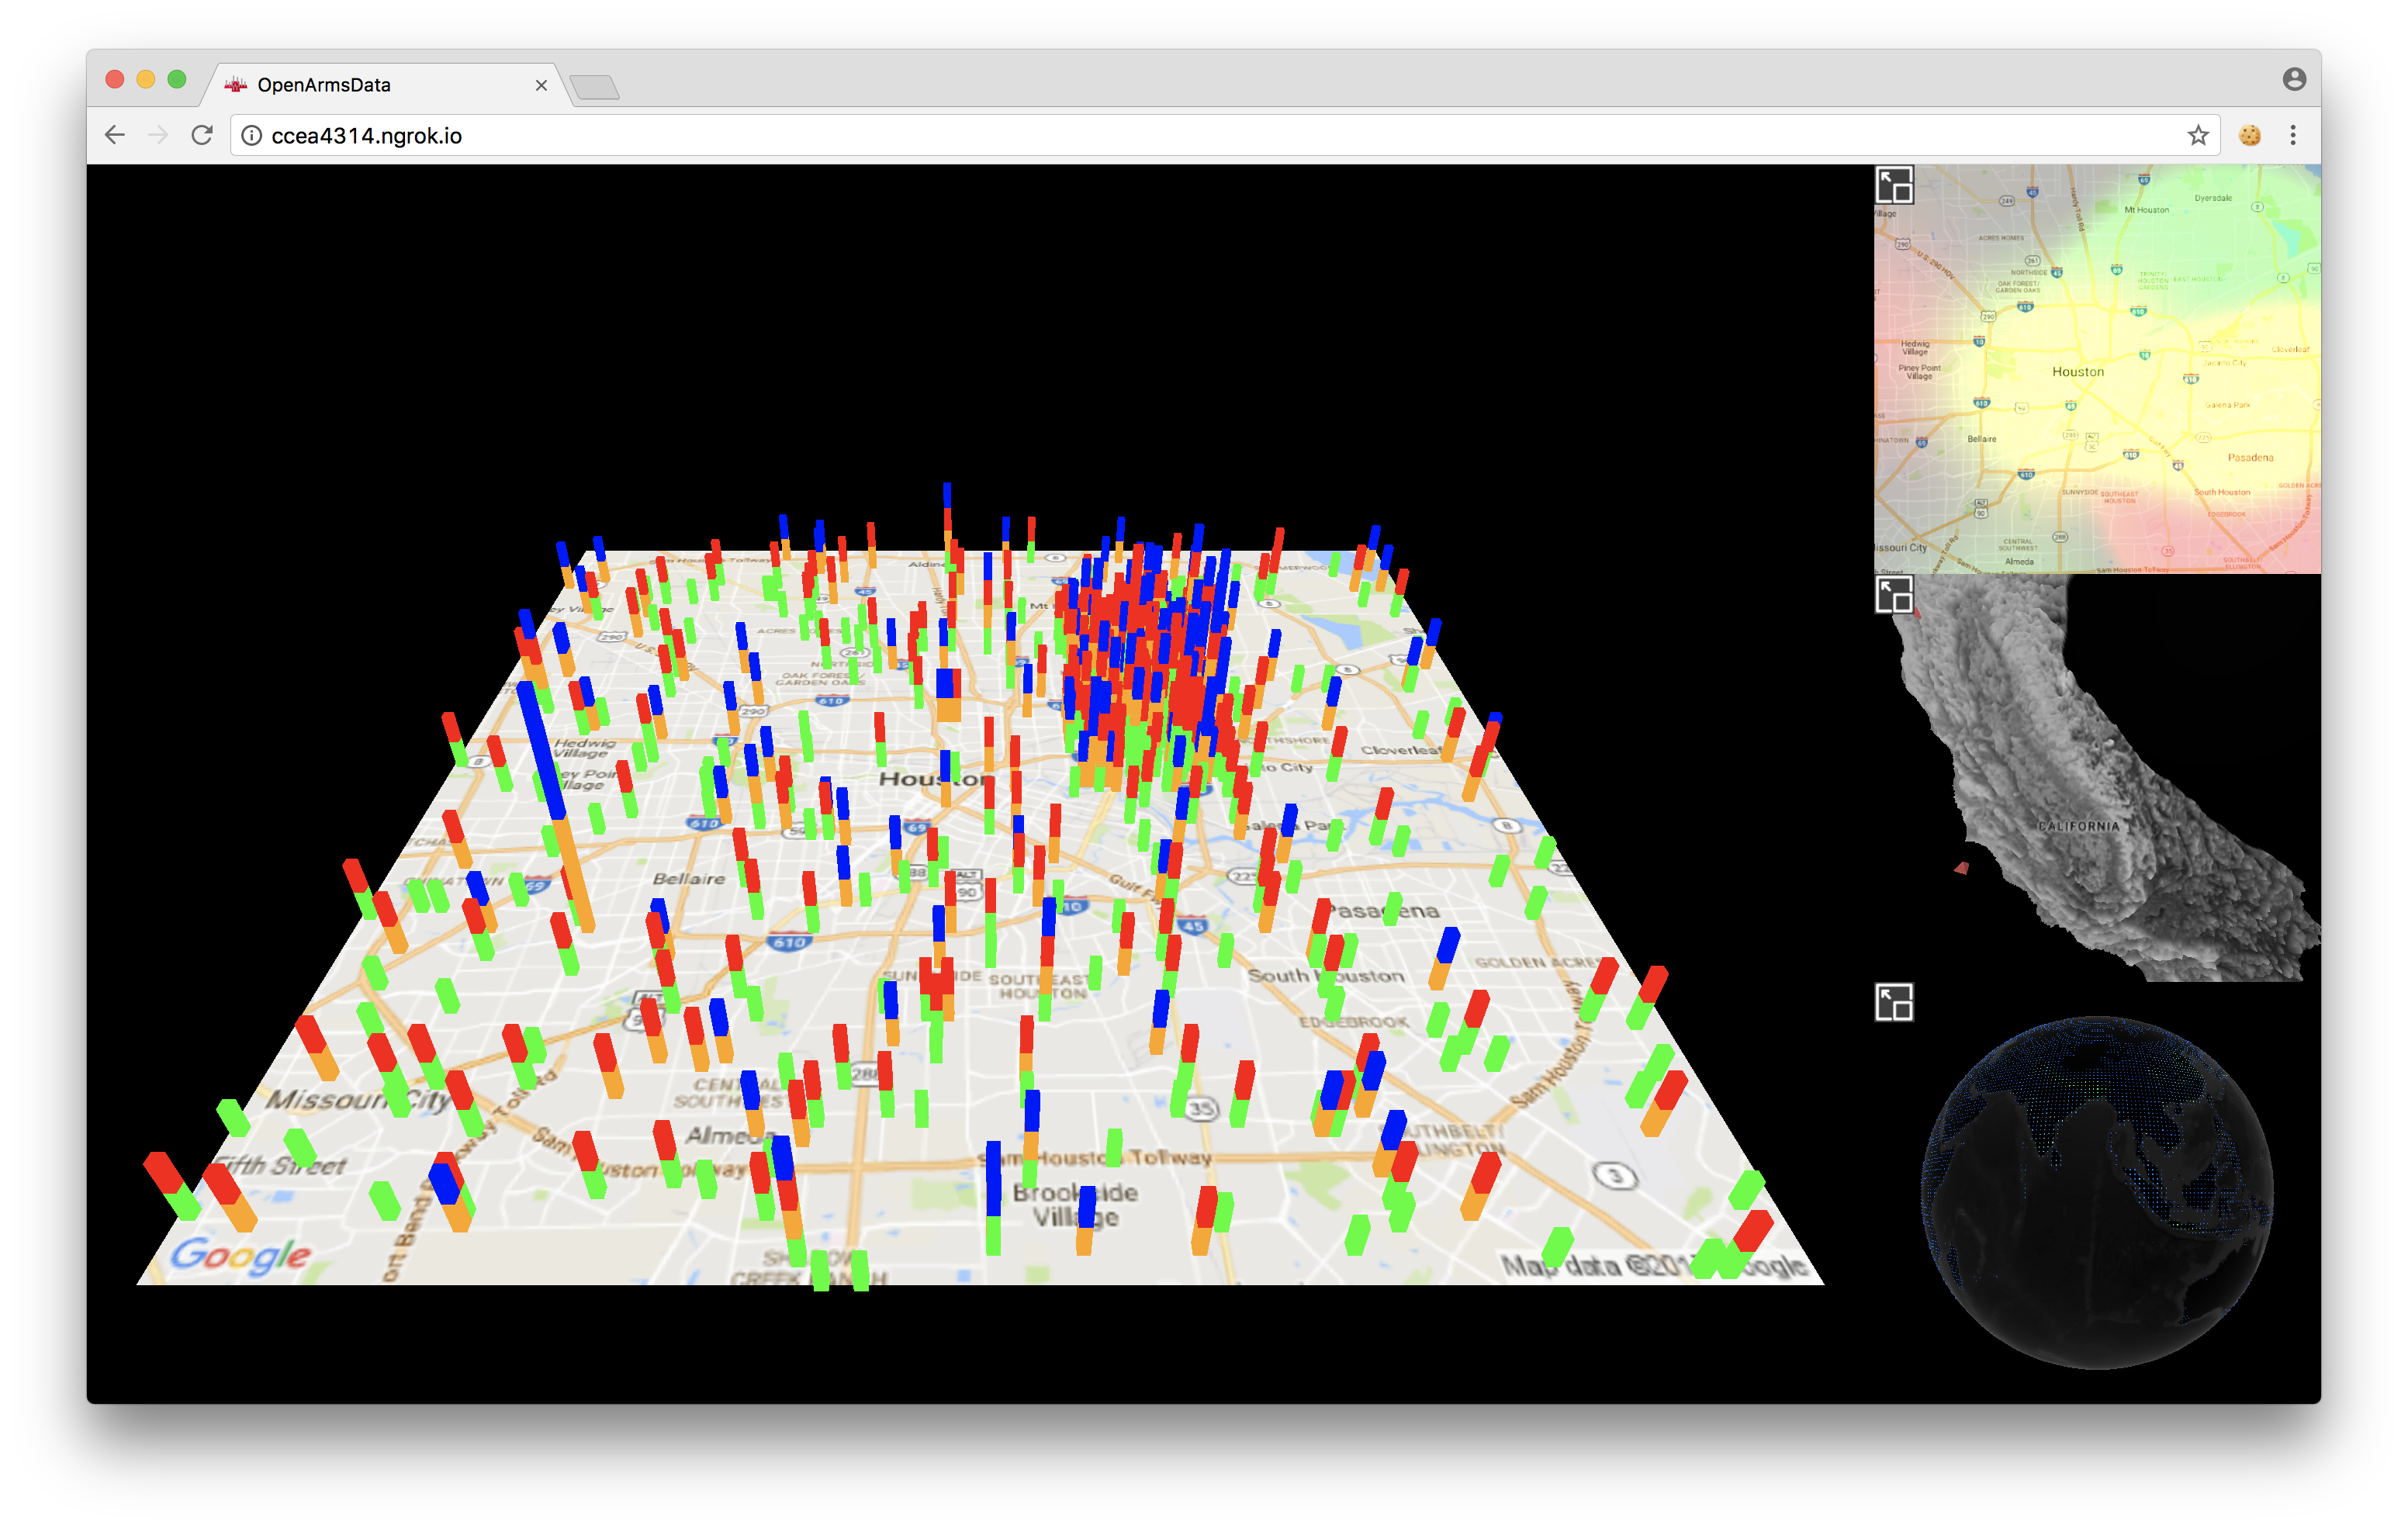Open a new browser tab
This screenshot has width=2408, height=1528.
point(596,88)
